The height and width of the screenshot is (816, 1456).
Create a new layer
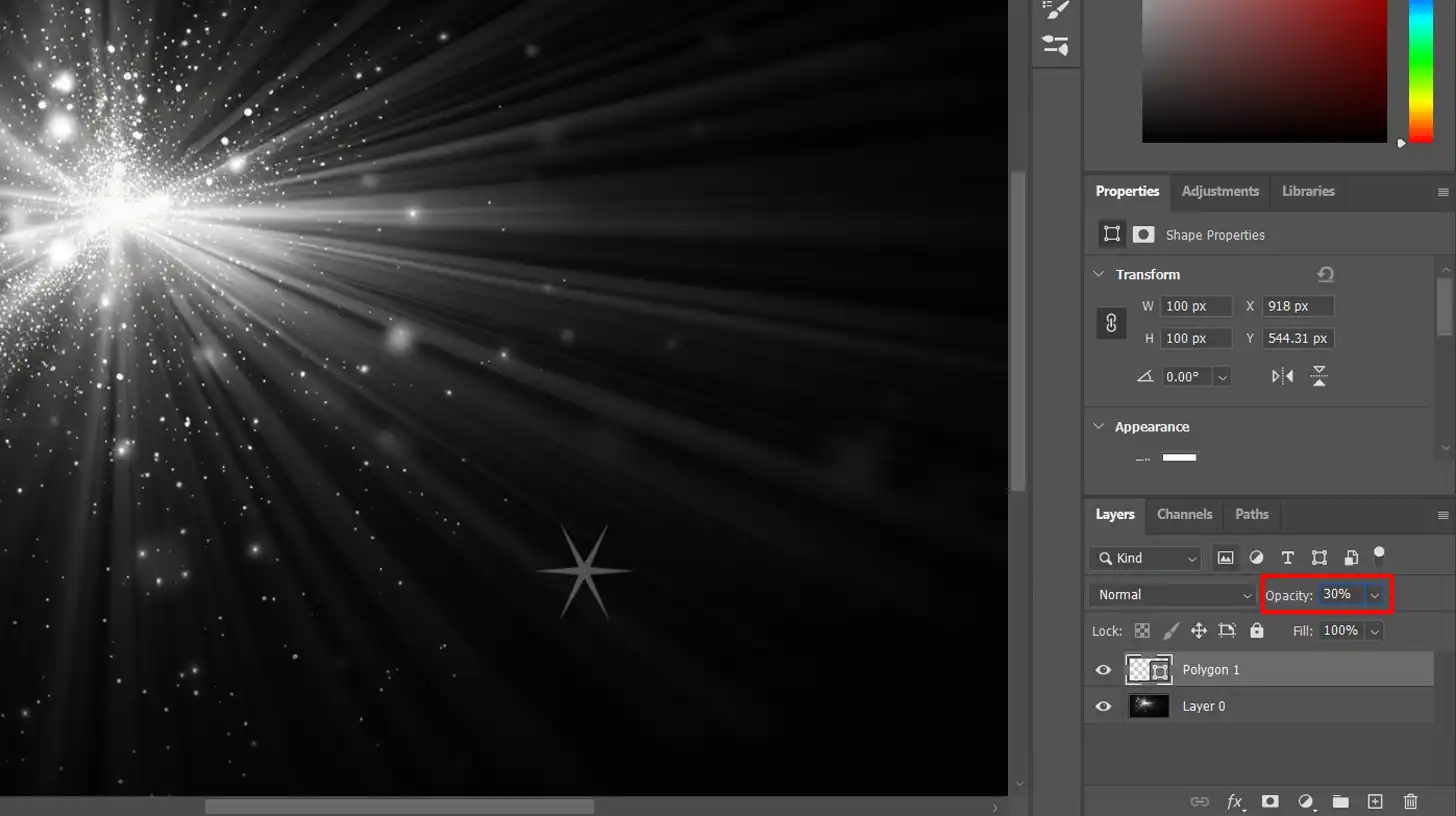point(1375,801)
